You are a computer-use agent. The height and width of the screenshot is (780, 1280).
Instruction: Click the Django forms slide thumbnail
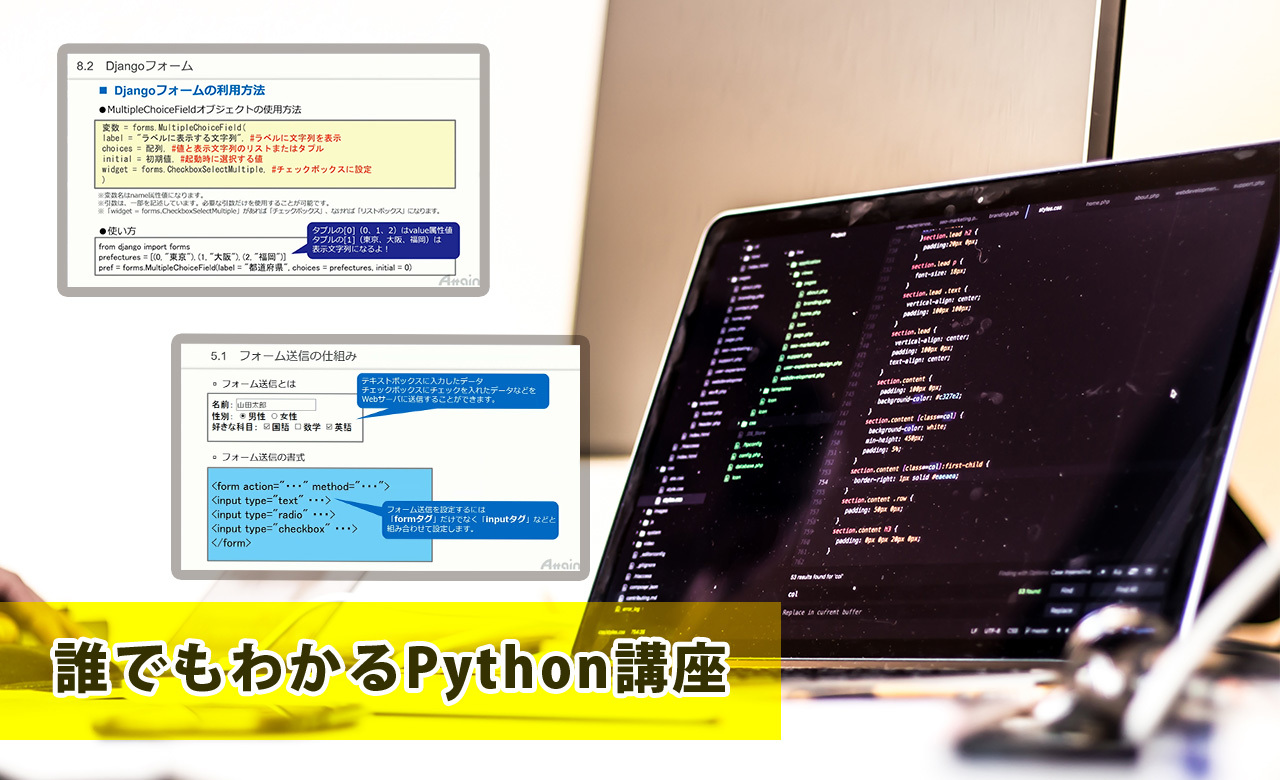pyautogui.click(x=273, y=170)
